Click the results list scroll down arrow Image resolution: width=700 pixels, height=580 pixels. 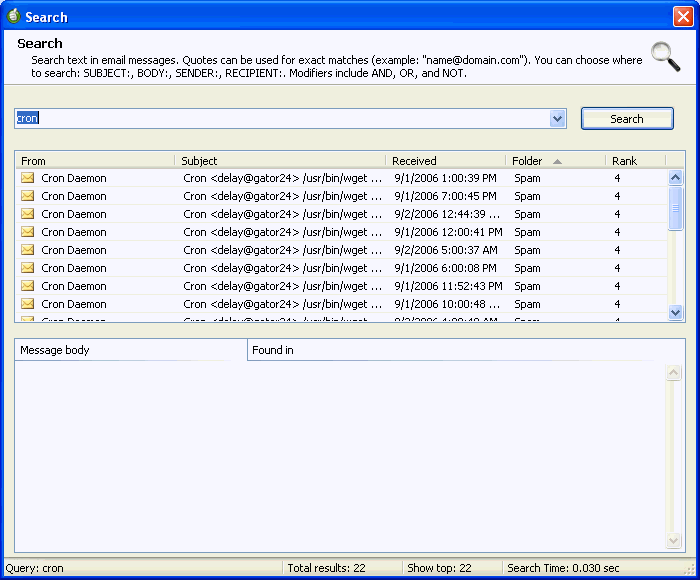tap(675, 313)
